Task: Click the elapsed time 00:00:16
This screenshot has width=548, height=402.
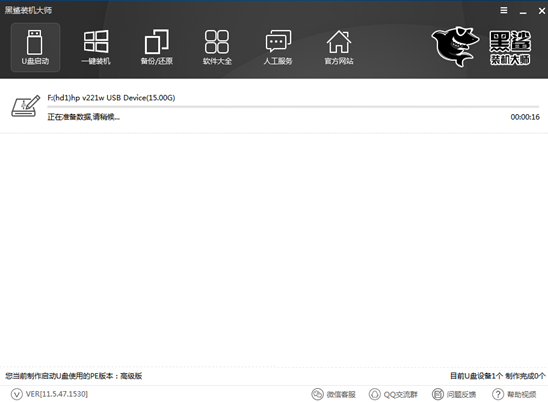Action: point(525,117)
